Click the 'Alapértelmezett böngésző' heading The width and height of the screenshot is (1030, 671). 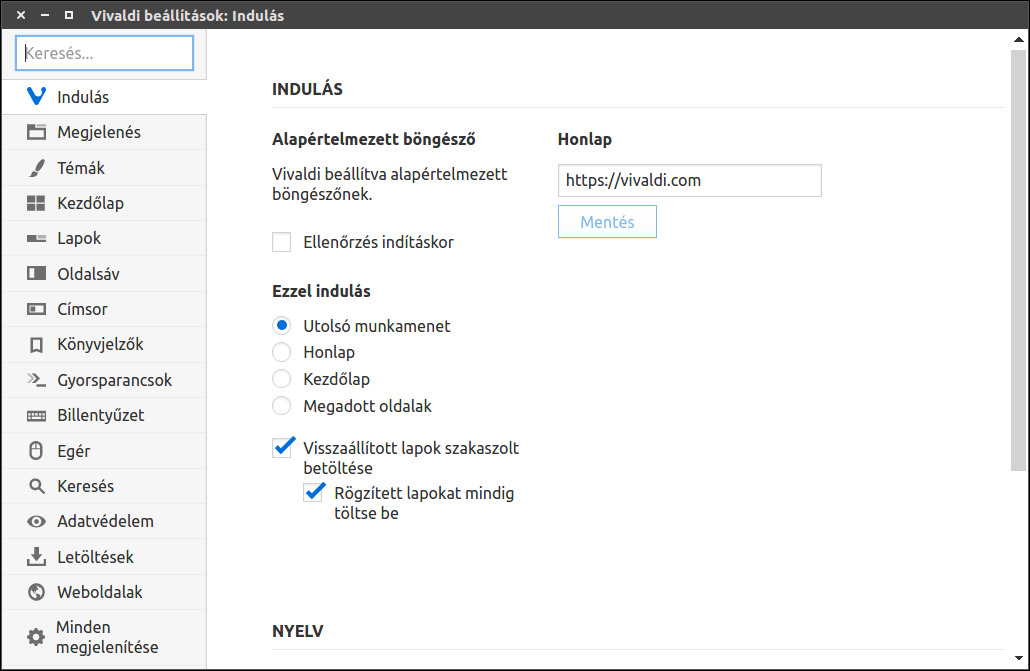tap(374, 139)
